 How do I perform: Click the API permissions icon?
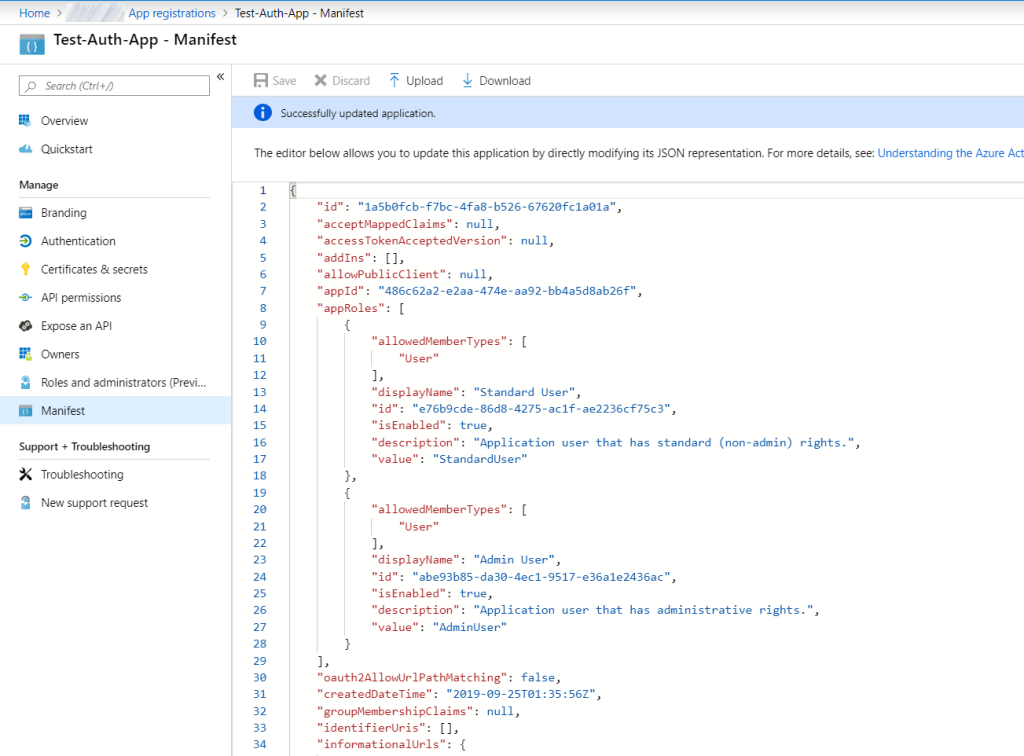coord(25,298)
